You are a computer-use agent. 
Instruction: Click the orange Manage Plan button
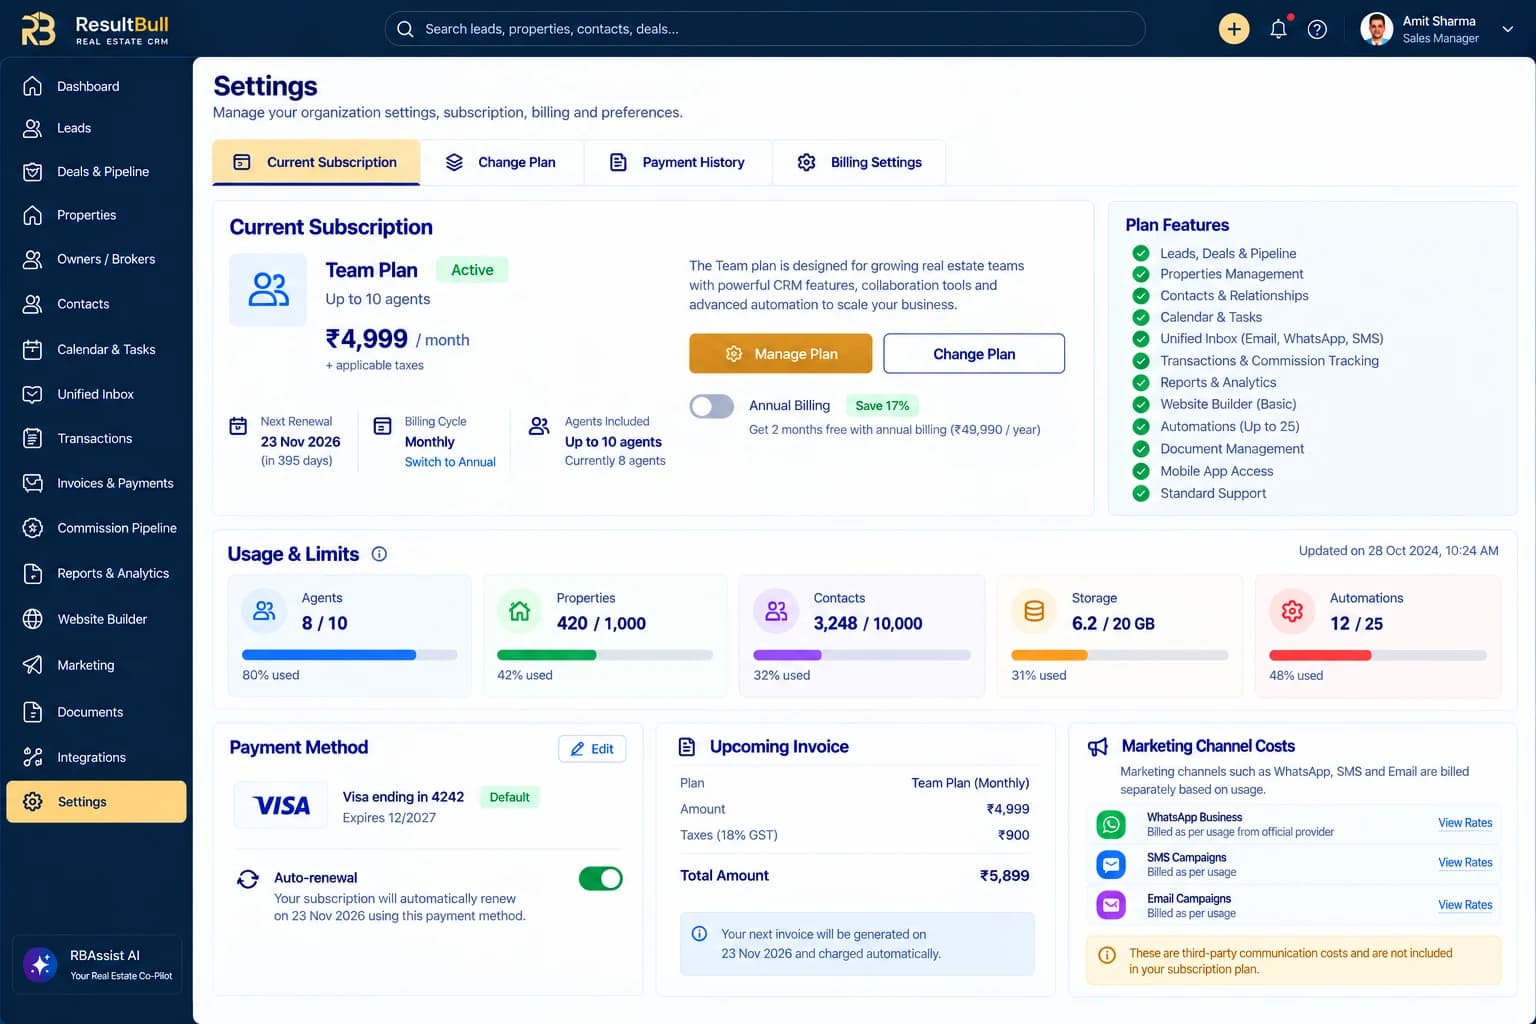780,354
